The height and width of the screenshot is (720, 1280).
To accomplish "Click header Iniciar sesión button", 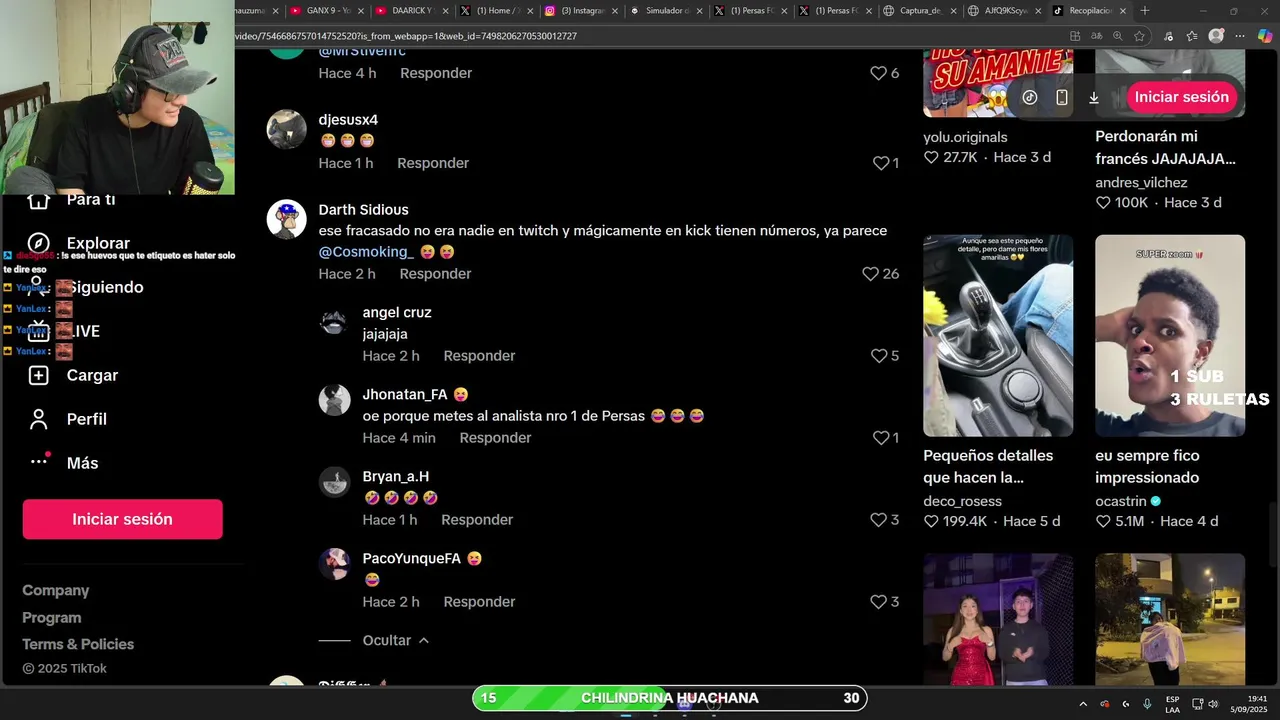I will pos(1181,97).
